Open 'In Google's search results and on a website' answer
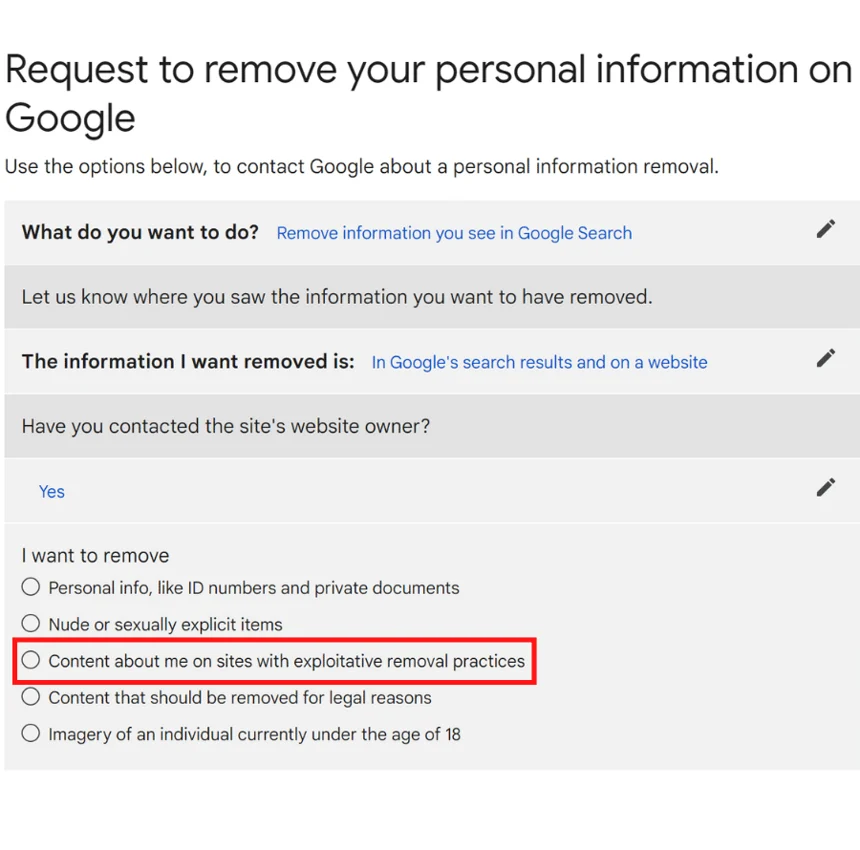The width and height of the screenshot is (860, 850). (540, 362)
